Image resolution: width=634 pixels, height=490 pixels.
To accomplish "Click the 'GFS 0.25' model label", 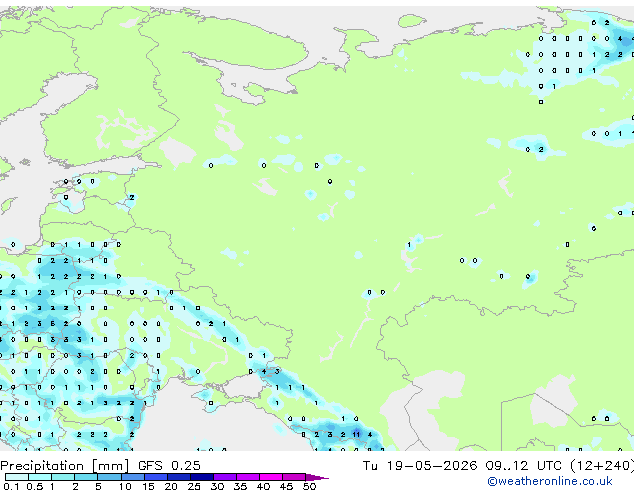I will point(169,466).
